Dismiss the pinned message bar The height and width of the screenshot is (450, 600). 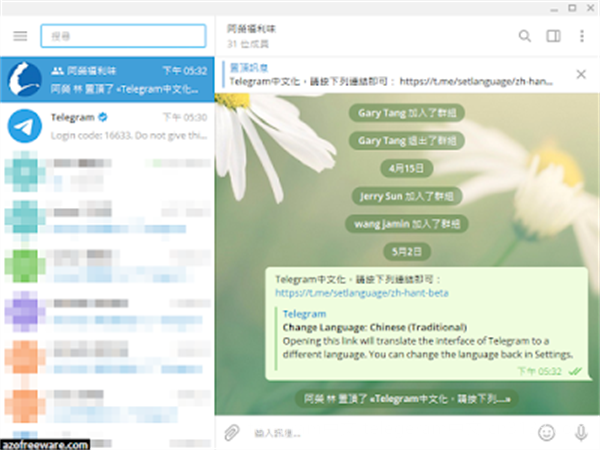(x=581, y=74)
